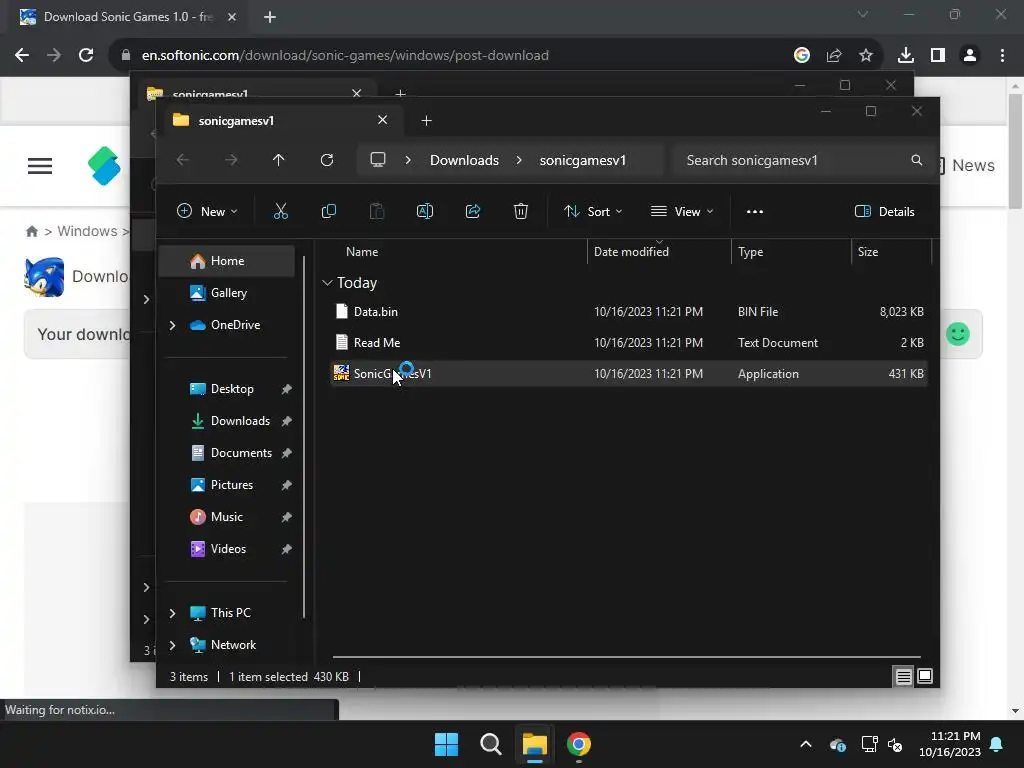Expand the Network tree node

(x=172, y=645)
